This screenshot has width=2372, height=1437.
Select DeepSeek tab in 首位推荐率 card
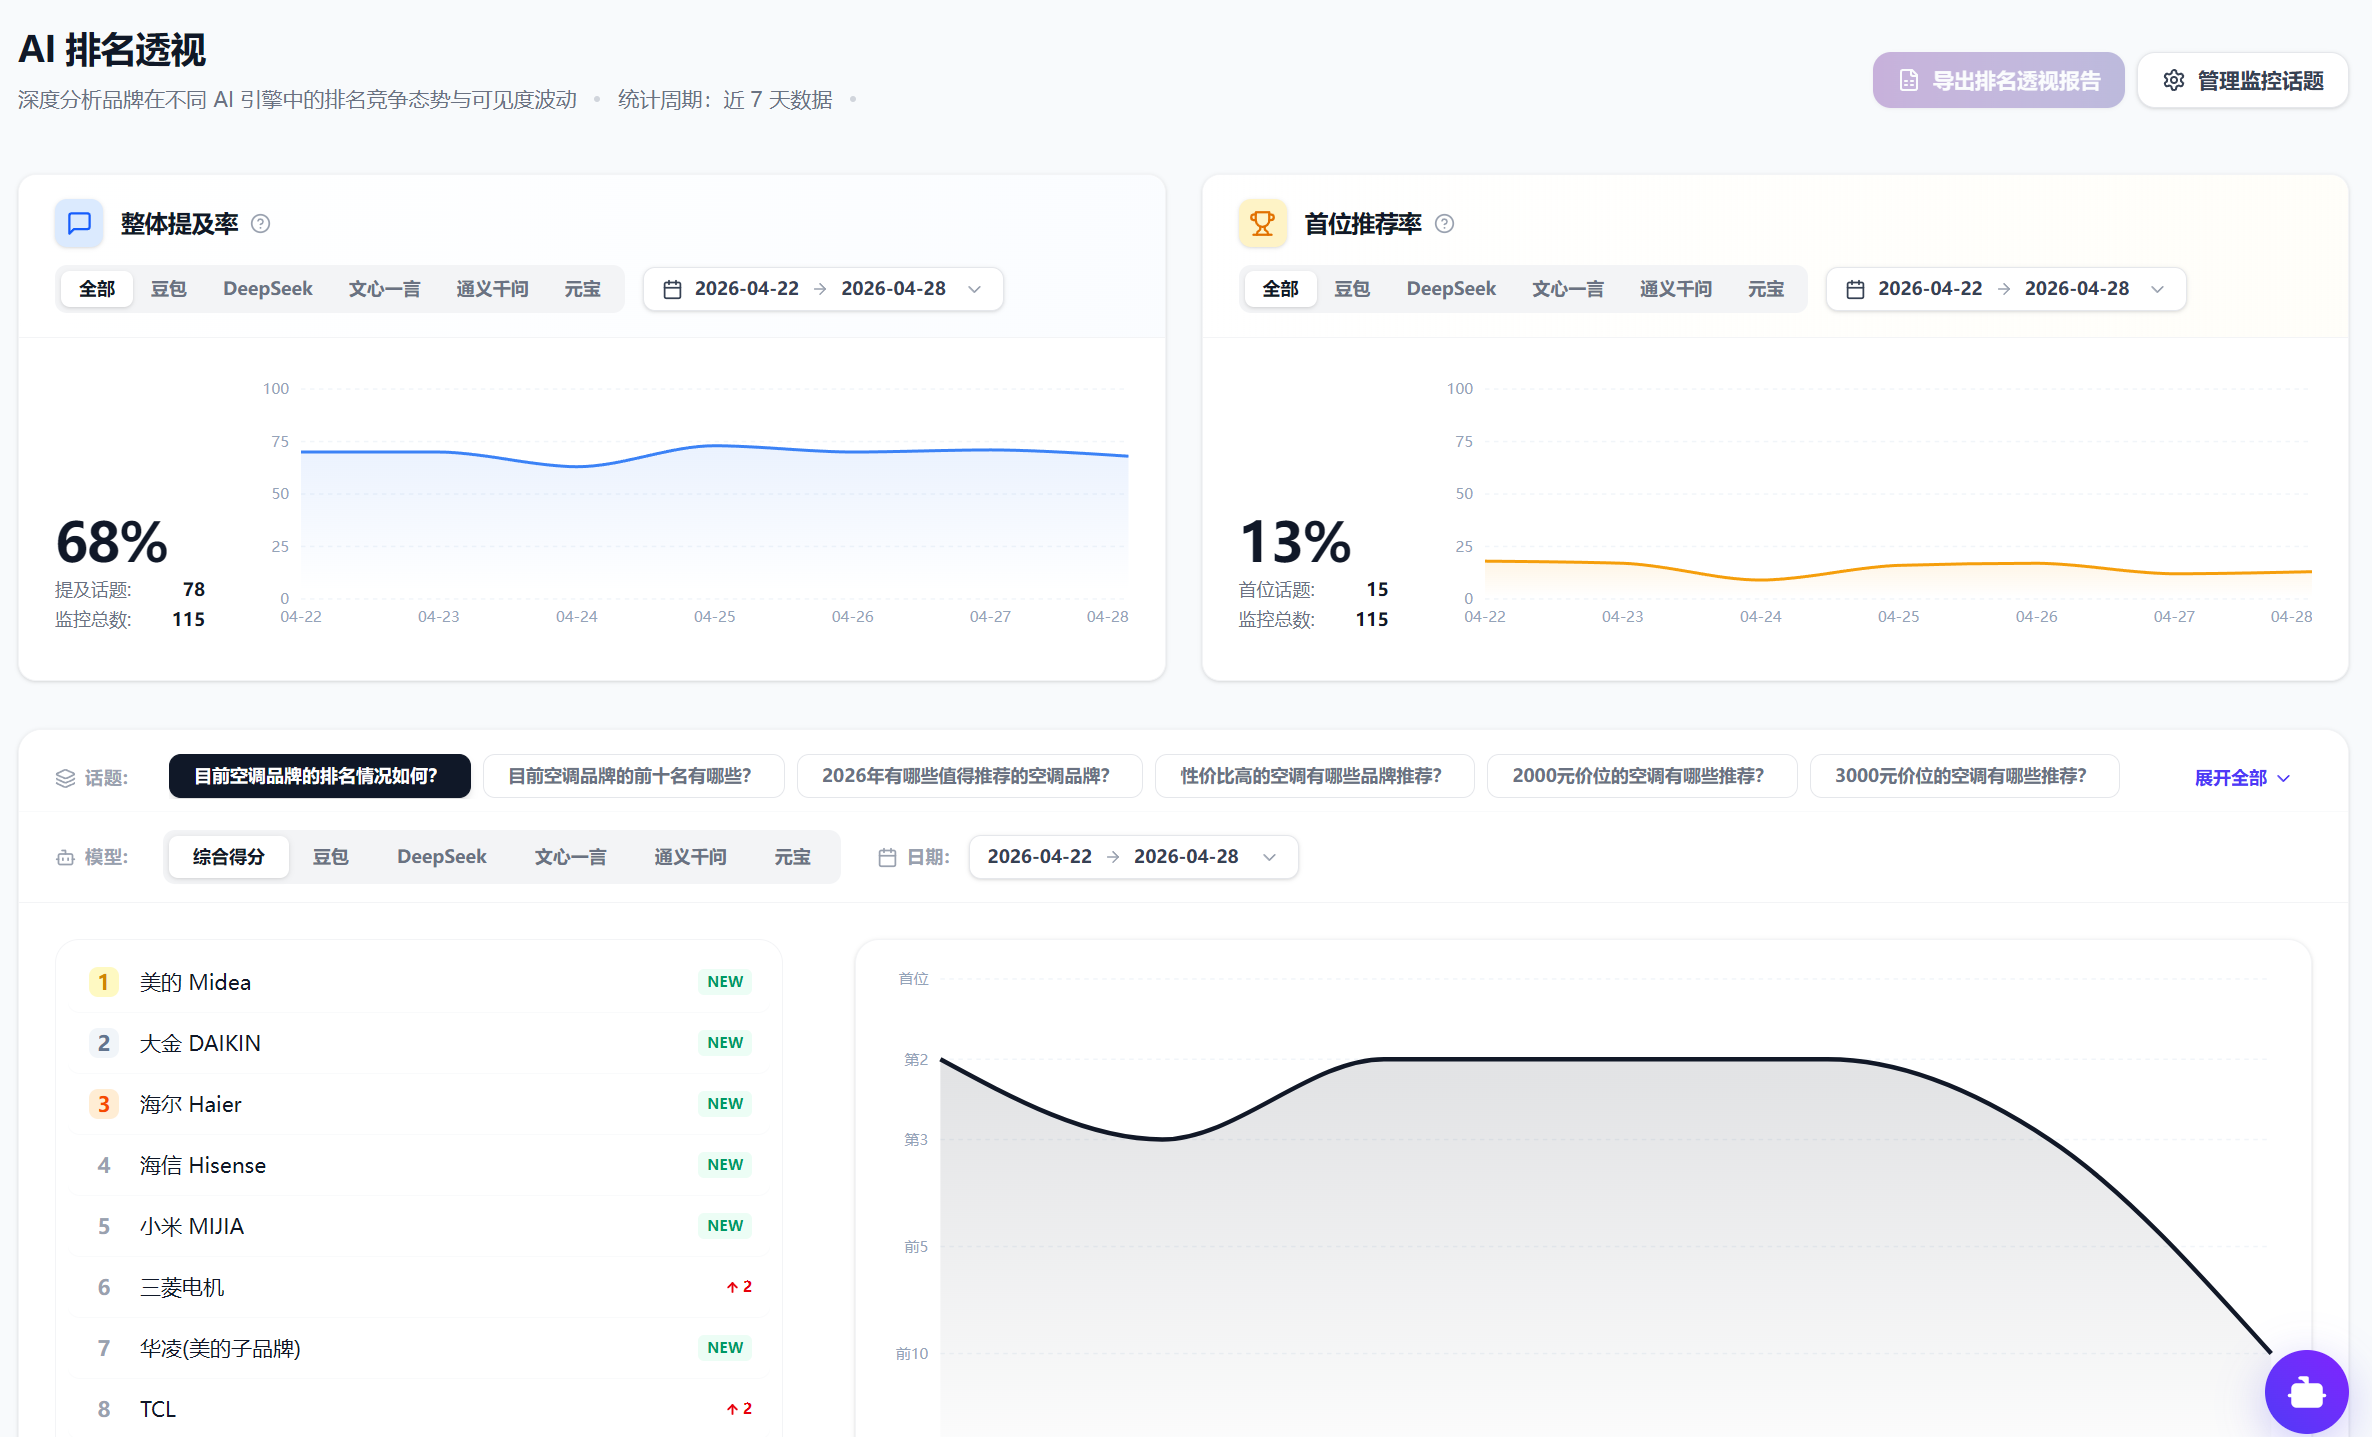(x=1451, y=289)
